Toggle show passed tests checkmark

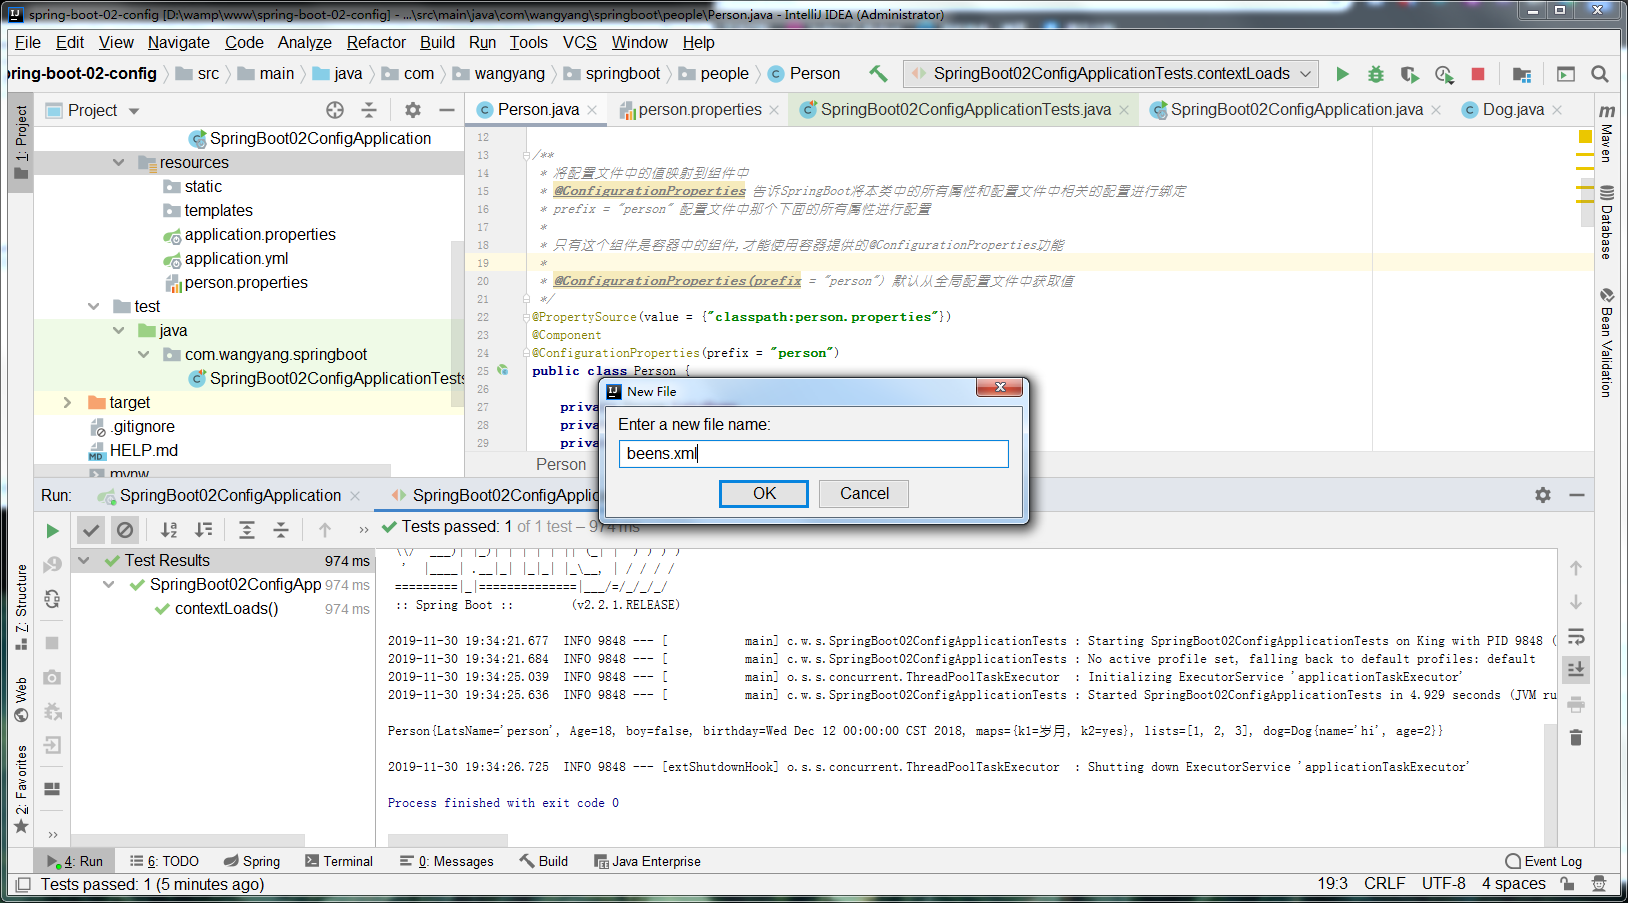pyautogui.click(x=91, y=530)
